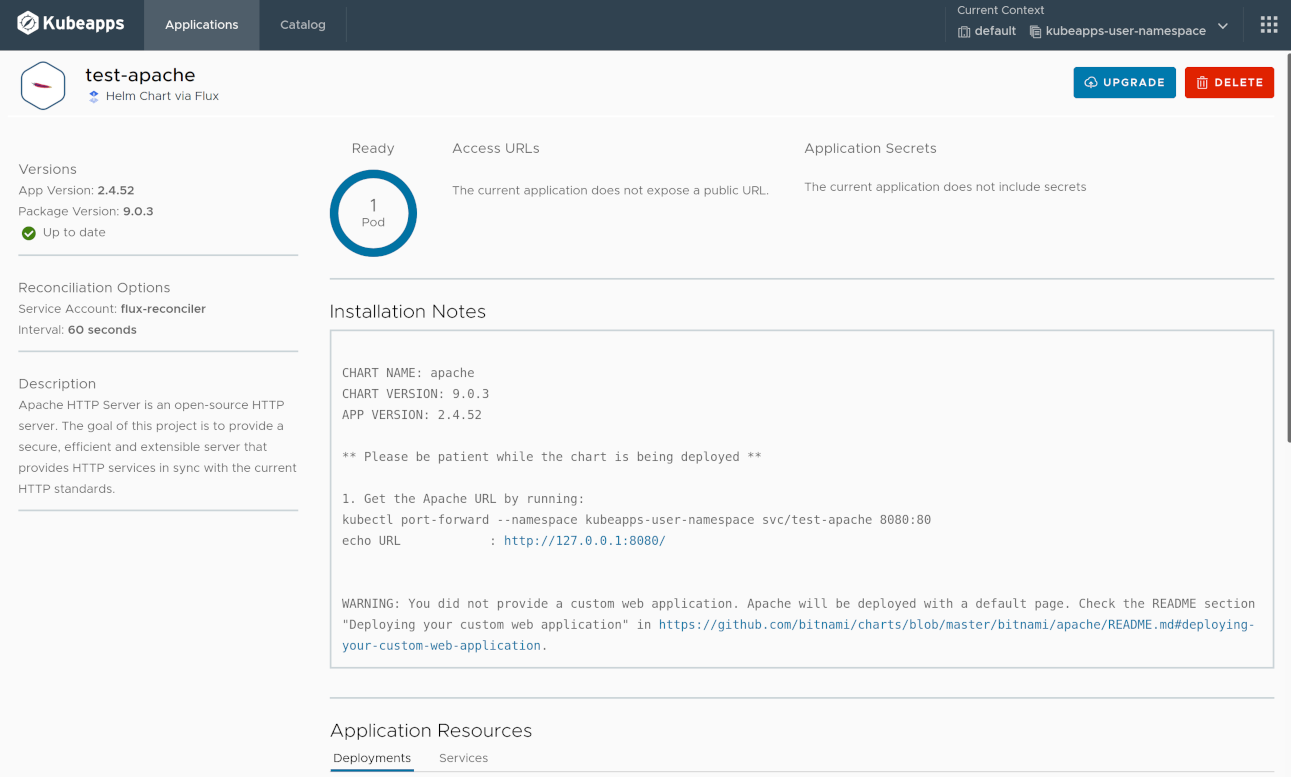Switch to the Catalog tab
The image size is (1291, 777).
[x=302, y=25]
